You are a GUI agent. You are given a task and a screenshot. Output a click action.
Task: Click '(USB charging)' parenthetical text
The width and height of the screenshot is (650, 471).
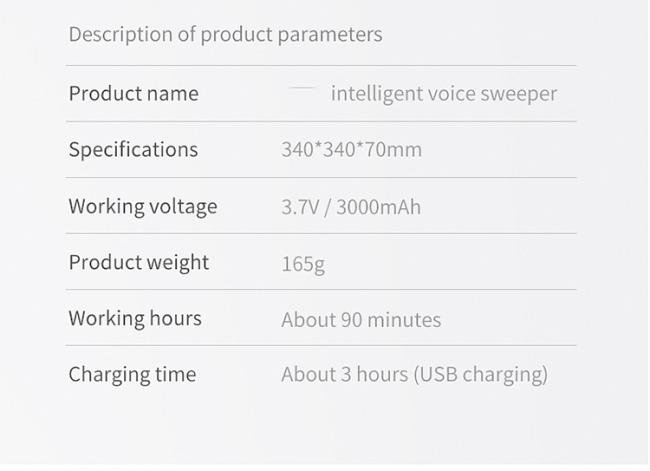click(x=481, y=375)
